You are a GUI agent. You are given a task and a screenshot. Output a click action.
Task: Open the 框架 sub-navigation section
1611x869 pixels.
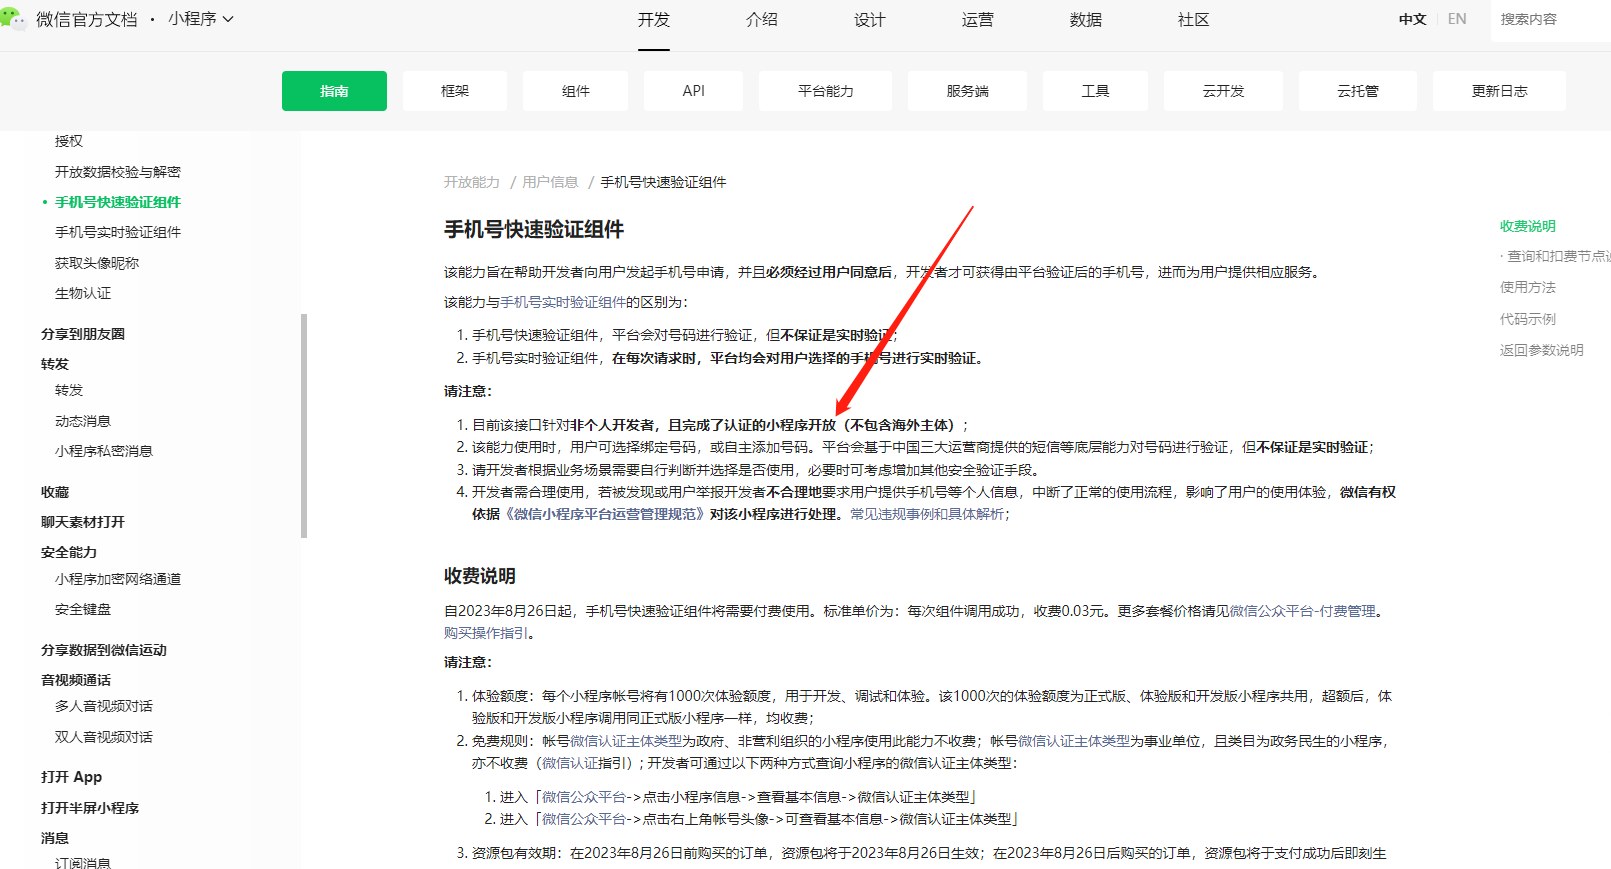(455, 91)
